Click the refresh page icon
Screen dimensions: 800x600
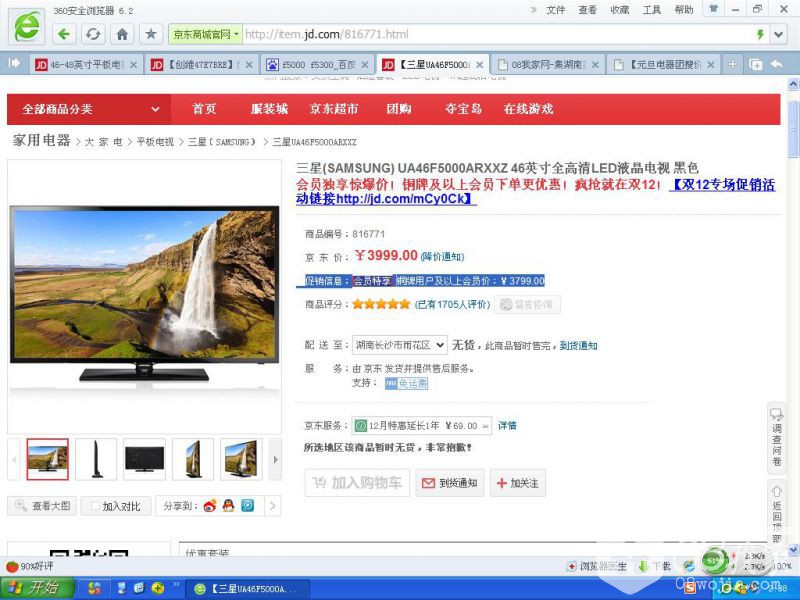coord(93,34)
